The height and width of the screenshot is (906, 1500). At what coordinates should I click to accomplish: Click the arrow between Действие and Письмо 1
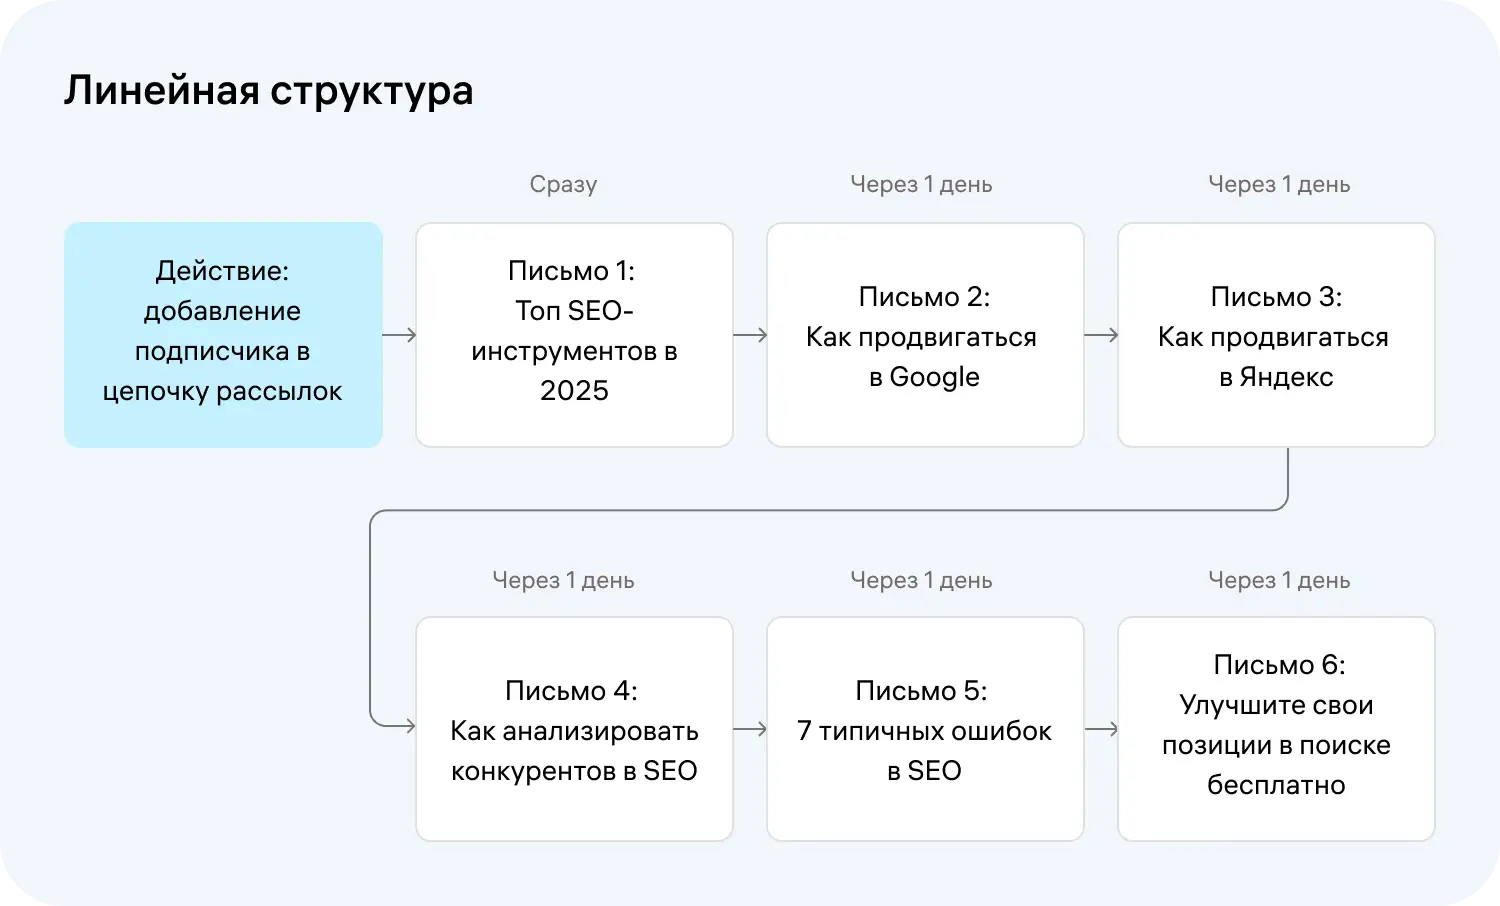click(398, 335)
